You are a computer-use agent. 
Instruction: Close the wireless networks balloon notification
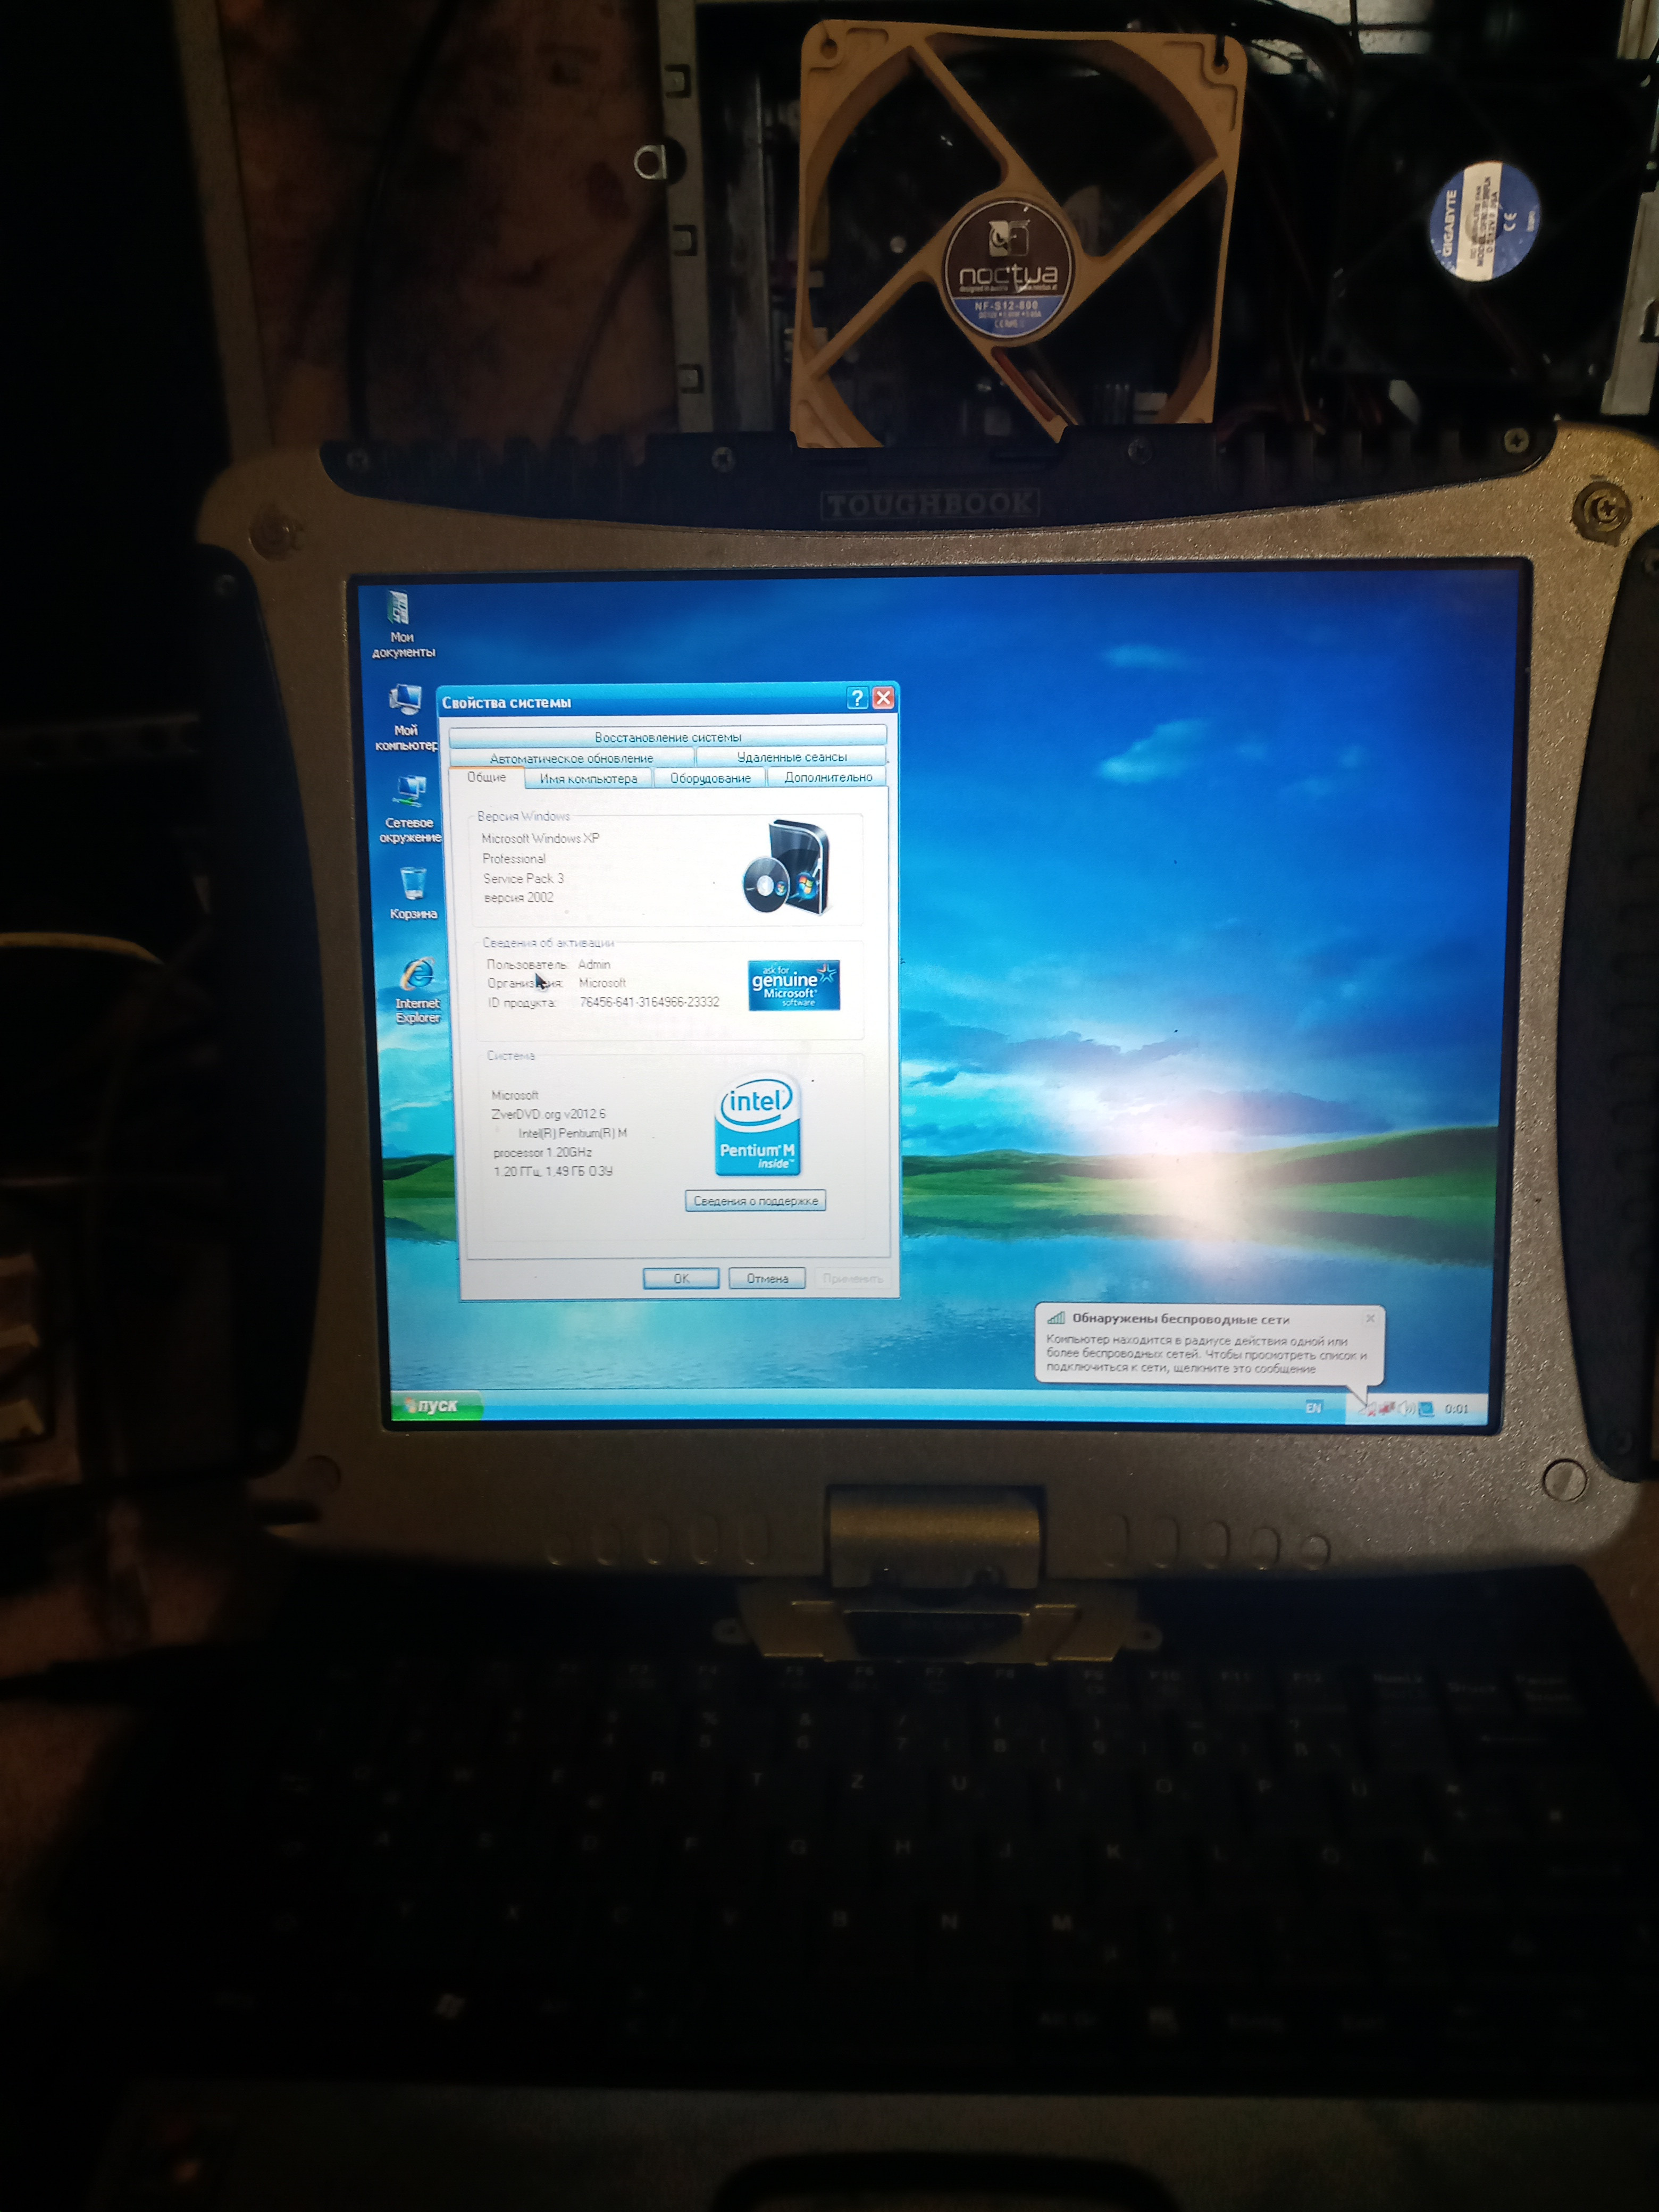click(x=1370, y=1318)
